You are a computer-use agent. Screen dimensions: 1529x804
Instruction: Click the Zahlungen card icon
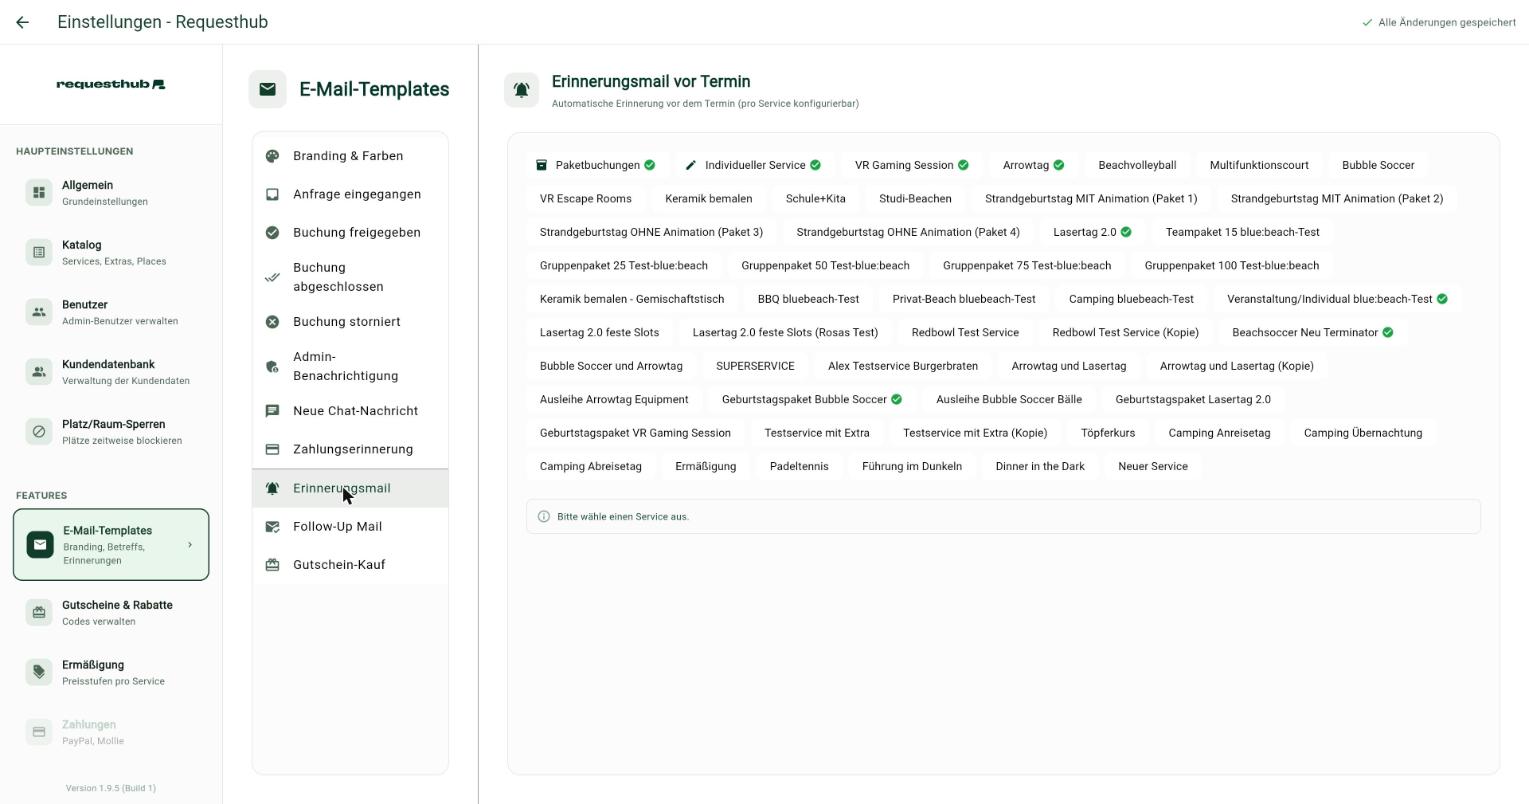coord(39,732)
